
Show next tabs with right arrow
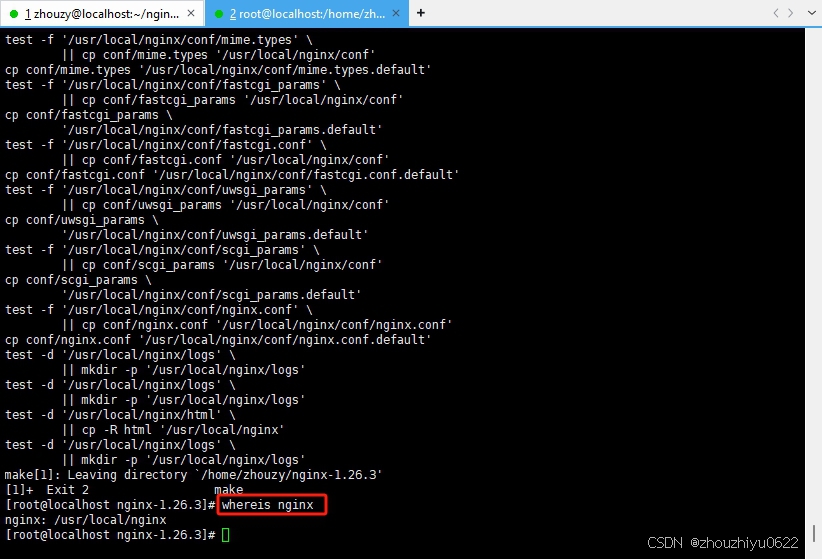coord(791,13)
